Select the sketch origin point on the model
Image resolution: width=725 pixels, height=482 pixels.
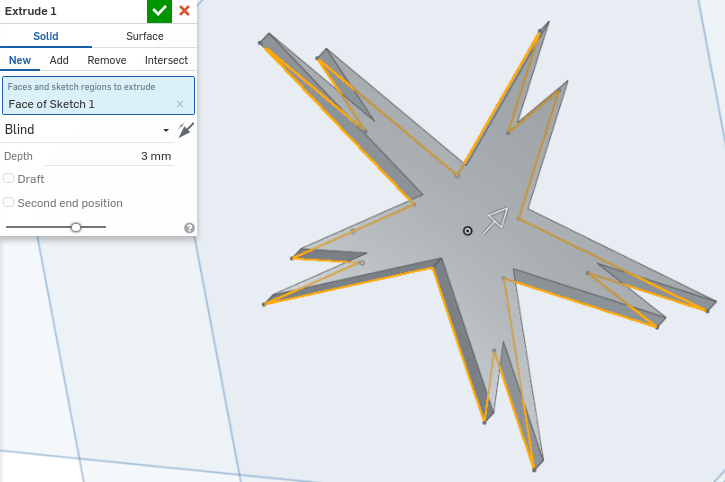(467, 231)
